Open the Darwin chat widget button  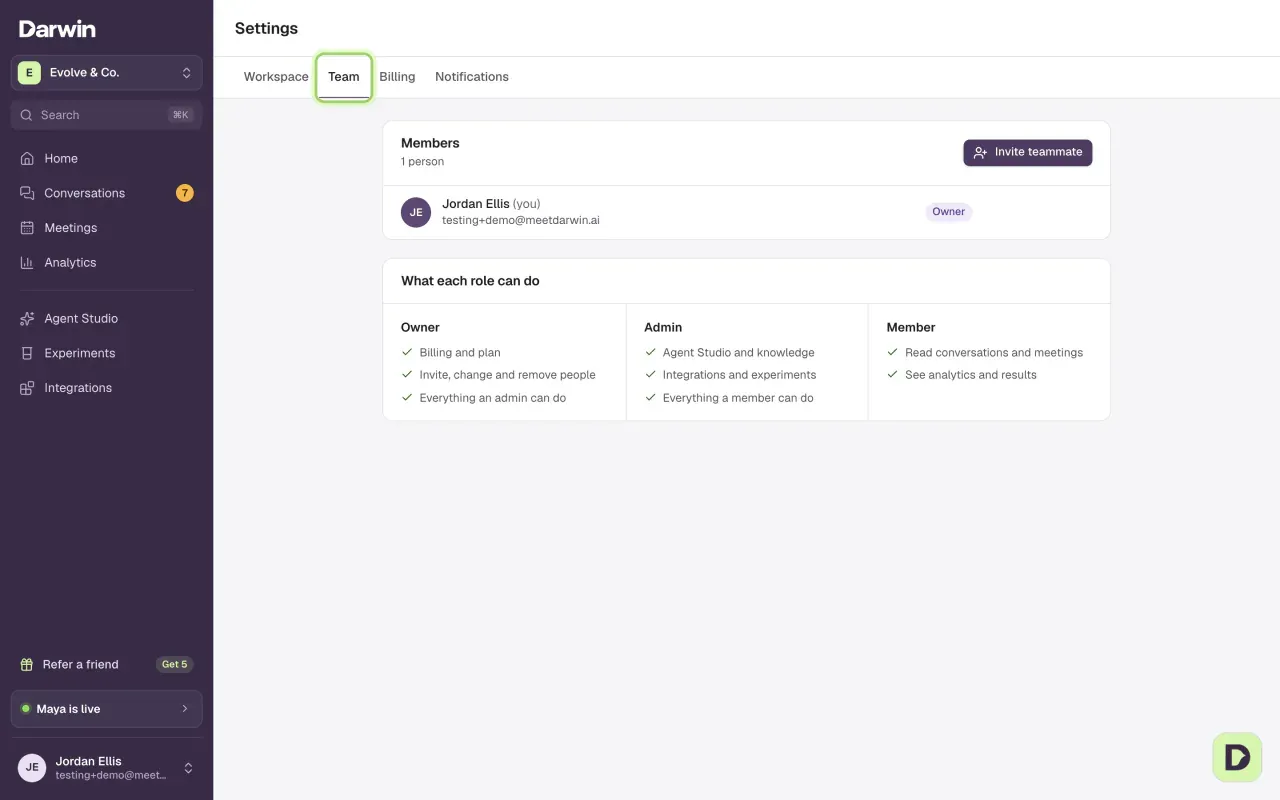point(1237,757)
